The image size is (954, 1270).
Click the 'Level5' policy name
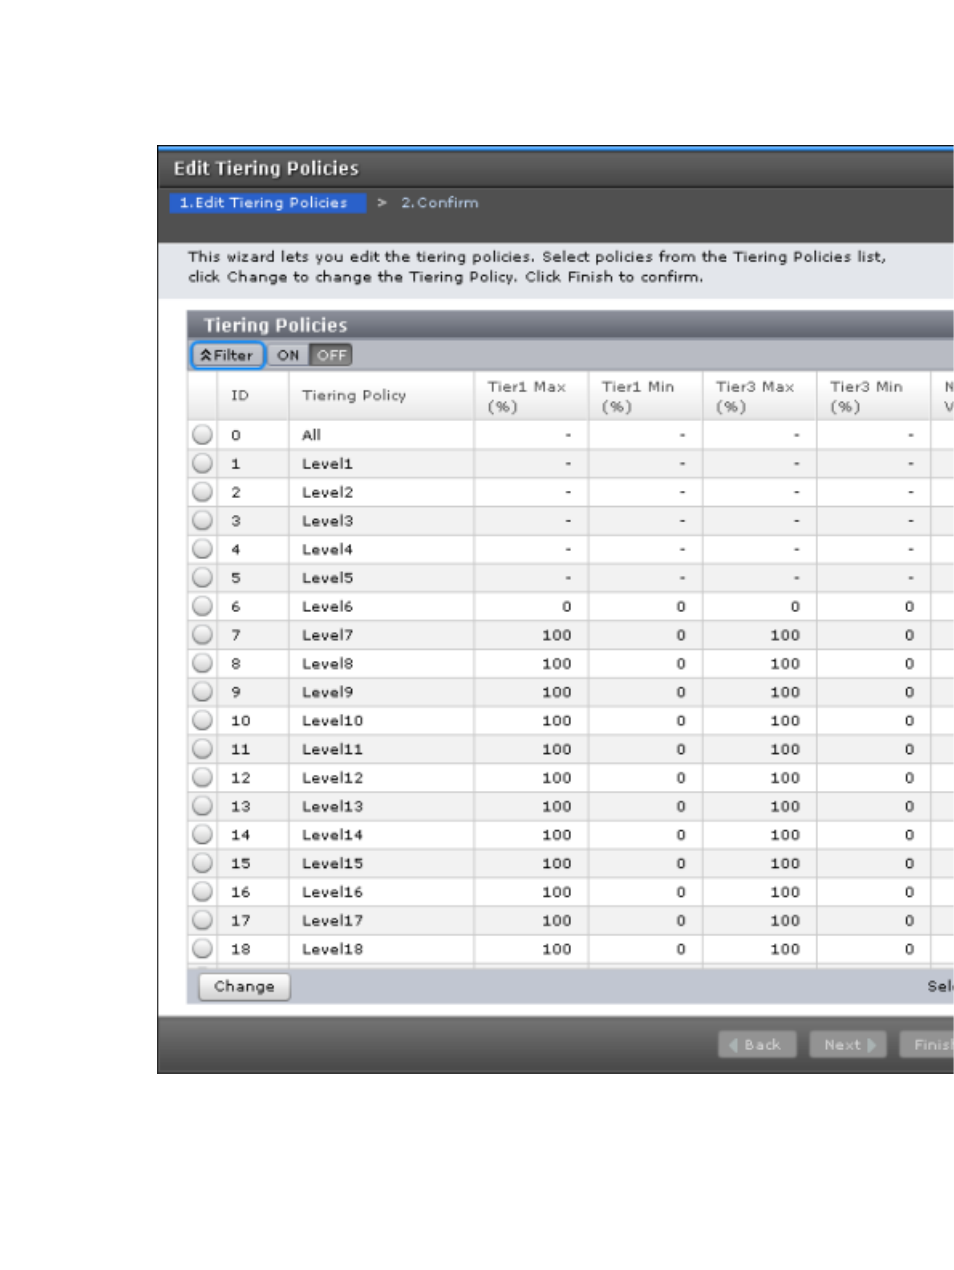[x=327, y=578]
